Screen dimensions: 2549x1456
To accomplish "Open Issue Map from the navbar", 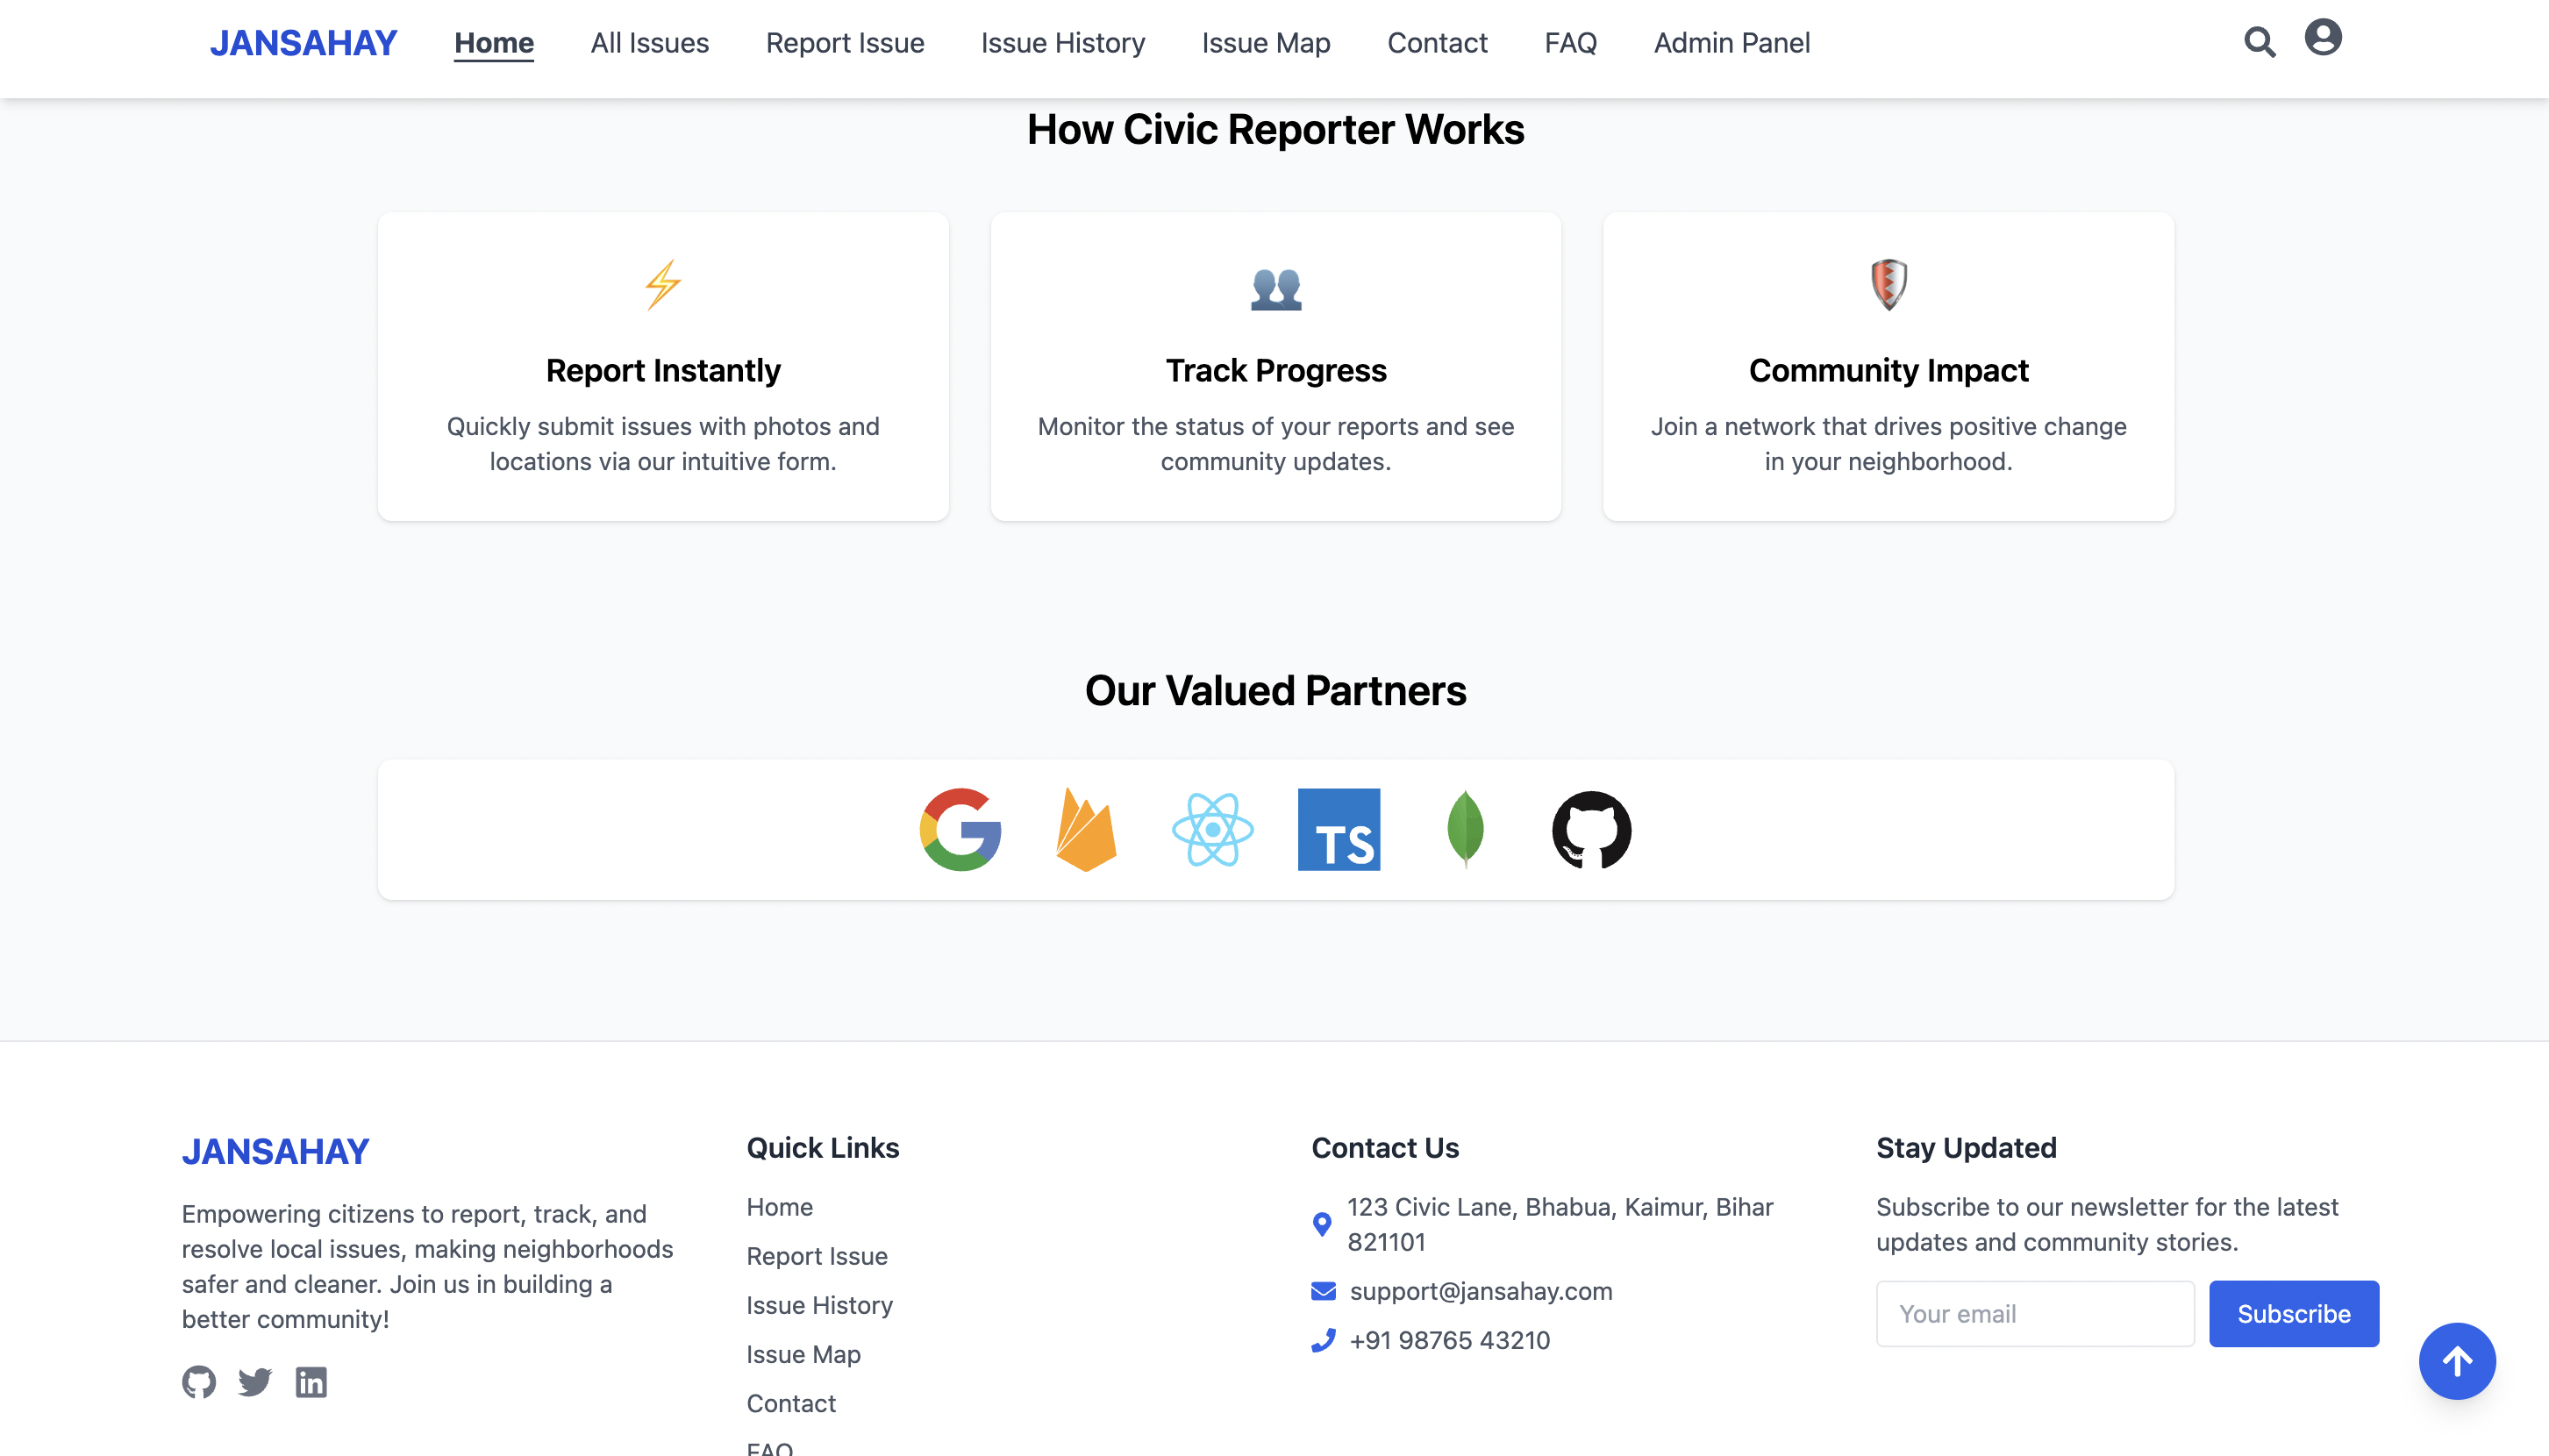I will 1265,43.
